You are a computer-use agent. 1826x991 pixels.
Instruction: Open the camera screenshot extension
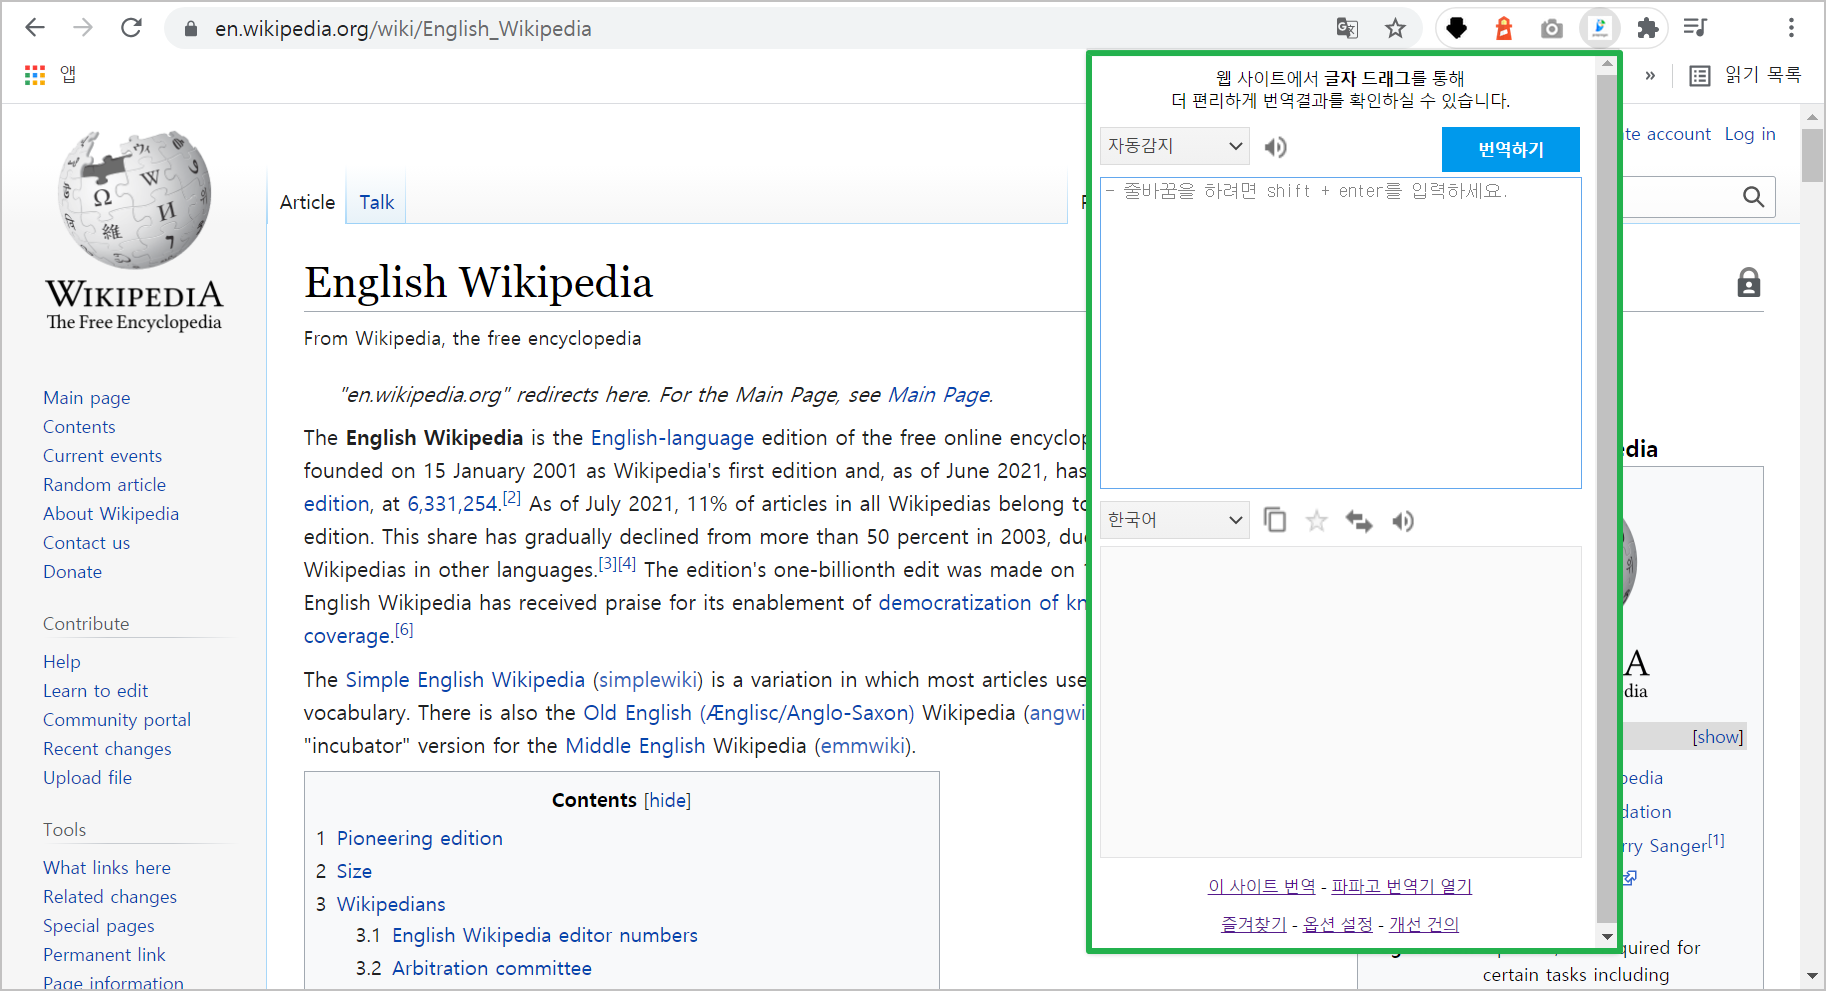click(1552, 28)
